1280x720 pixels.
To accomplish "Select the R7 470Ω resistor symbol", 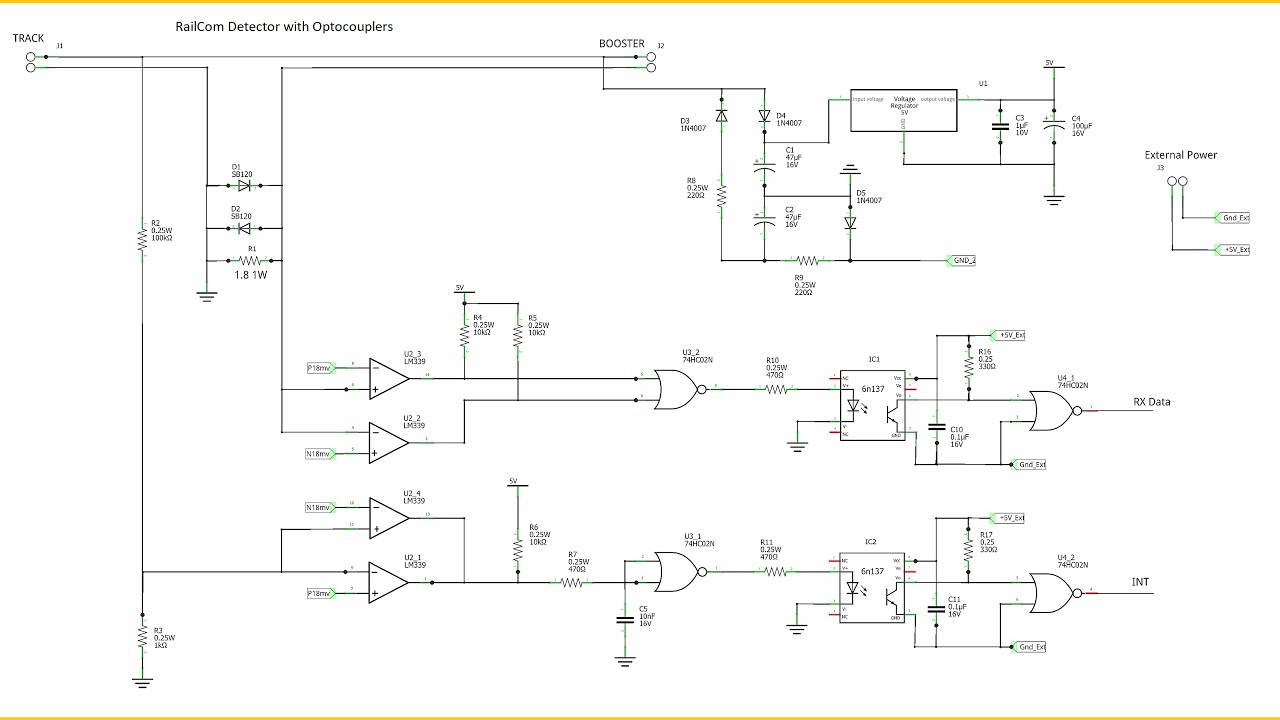I will pos(573,582).
